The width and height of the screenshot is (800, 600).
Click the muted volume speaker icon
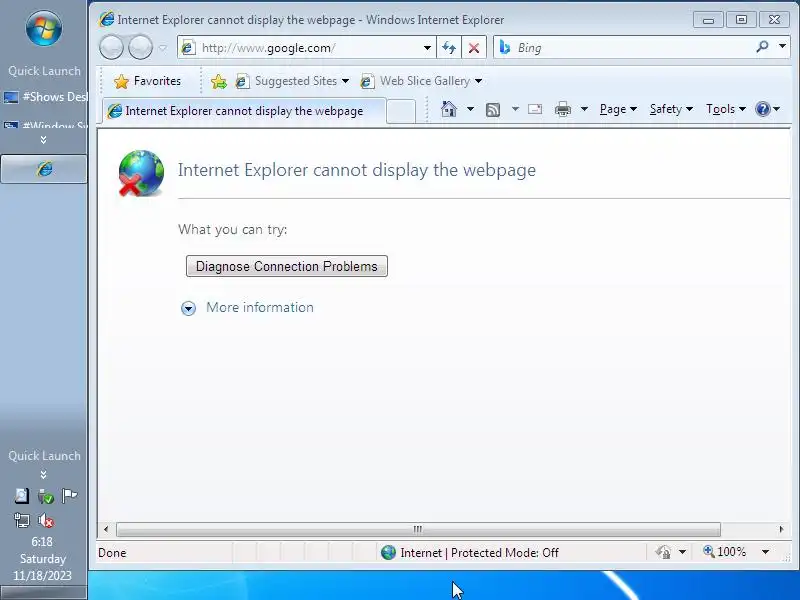(x=46, y=520)
